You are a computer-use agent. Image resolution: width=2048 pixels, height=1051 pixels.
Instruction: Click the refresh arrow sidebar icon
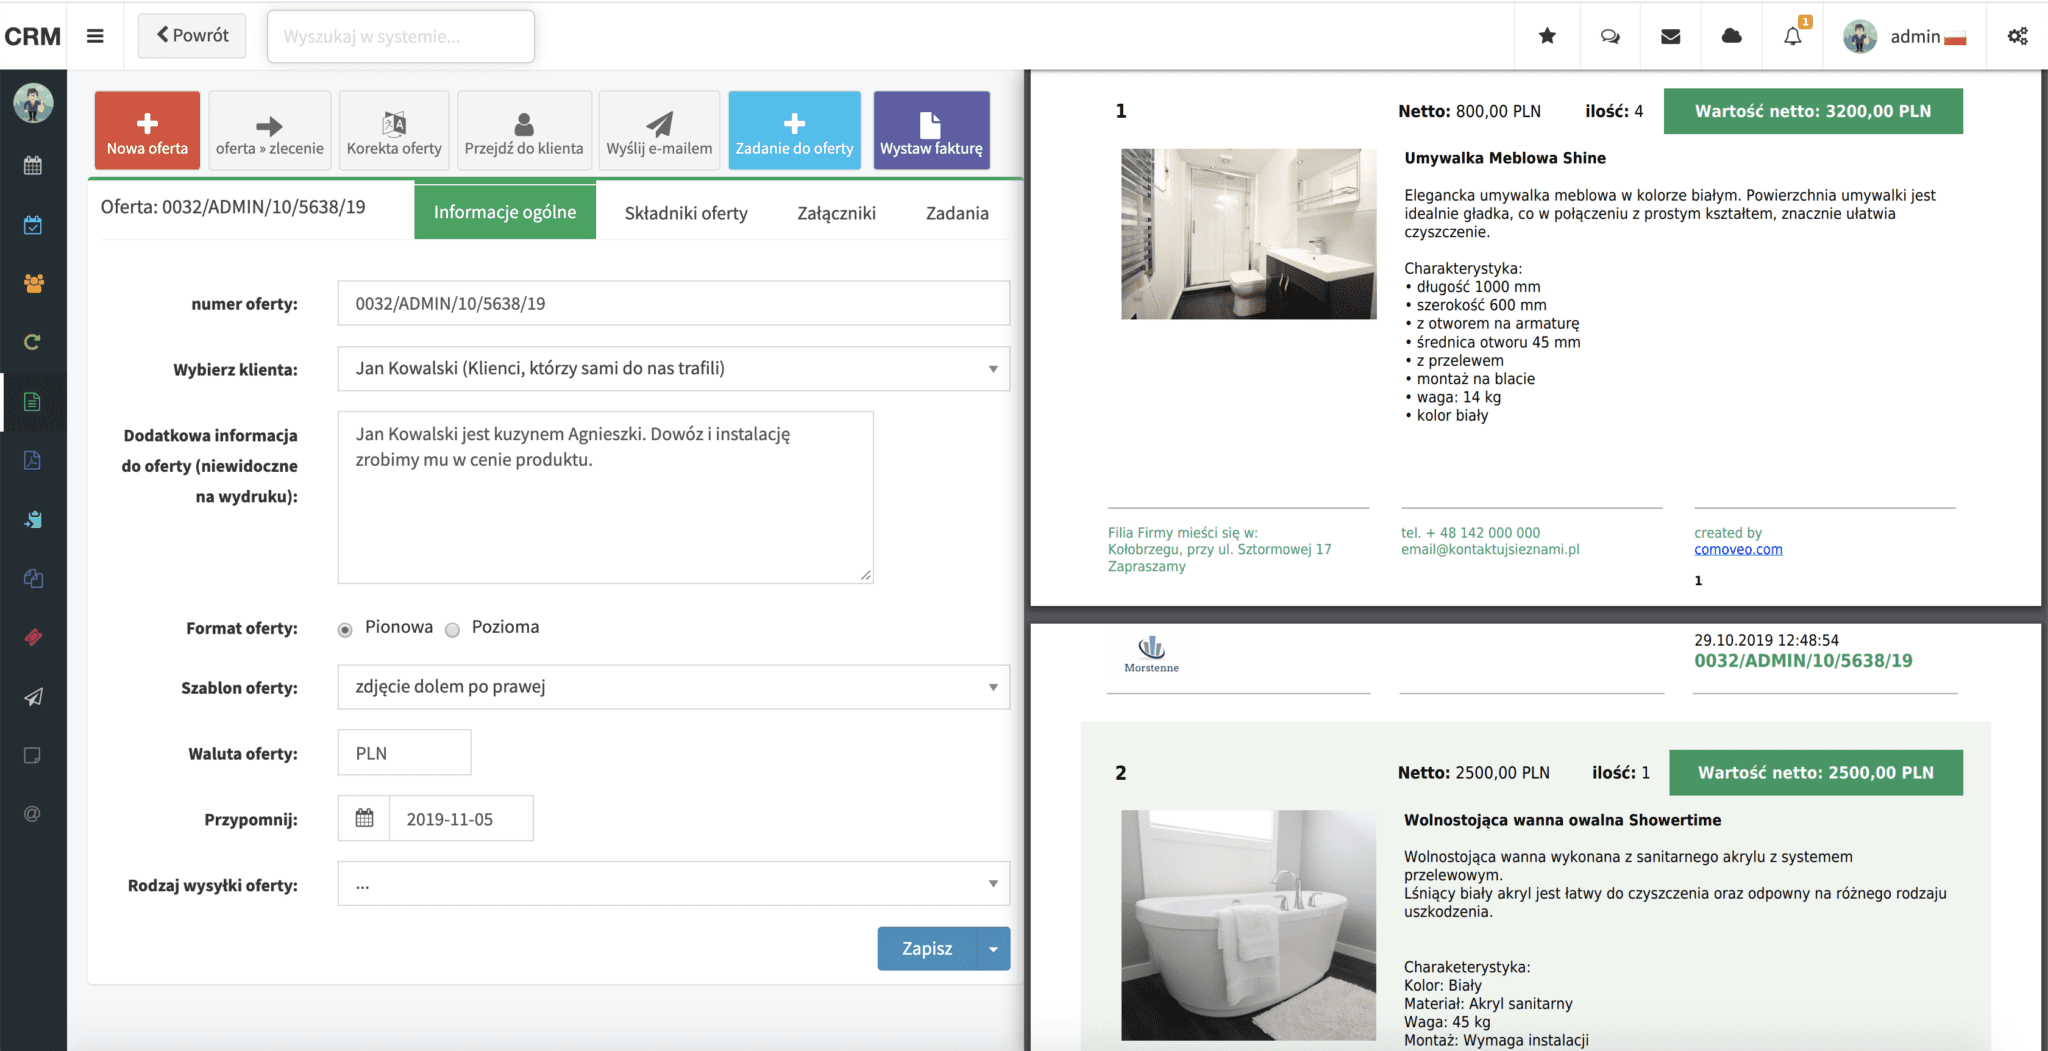pos(33,342)
